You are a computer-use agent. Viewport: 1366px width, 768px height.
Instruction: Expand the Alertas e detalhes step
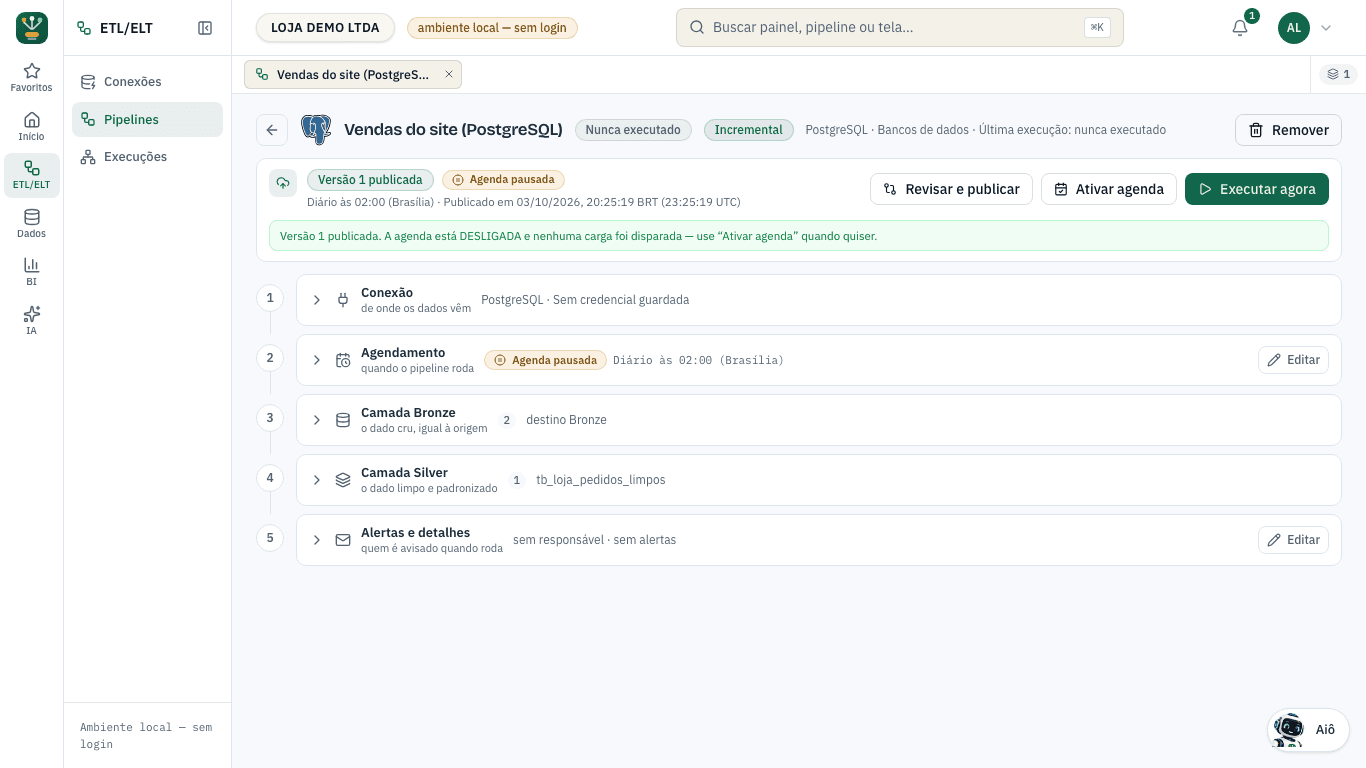coord(317,540)
